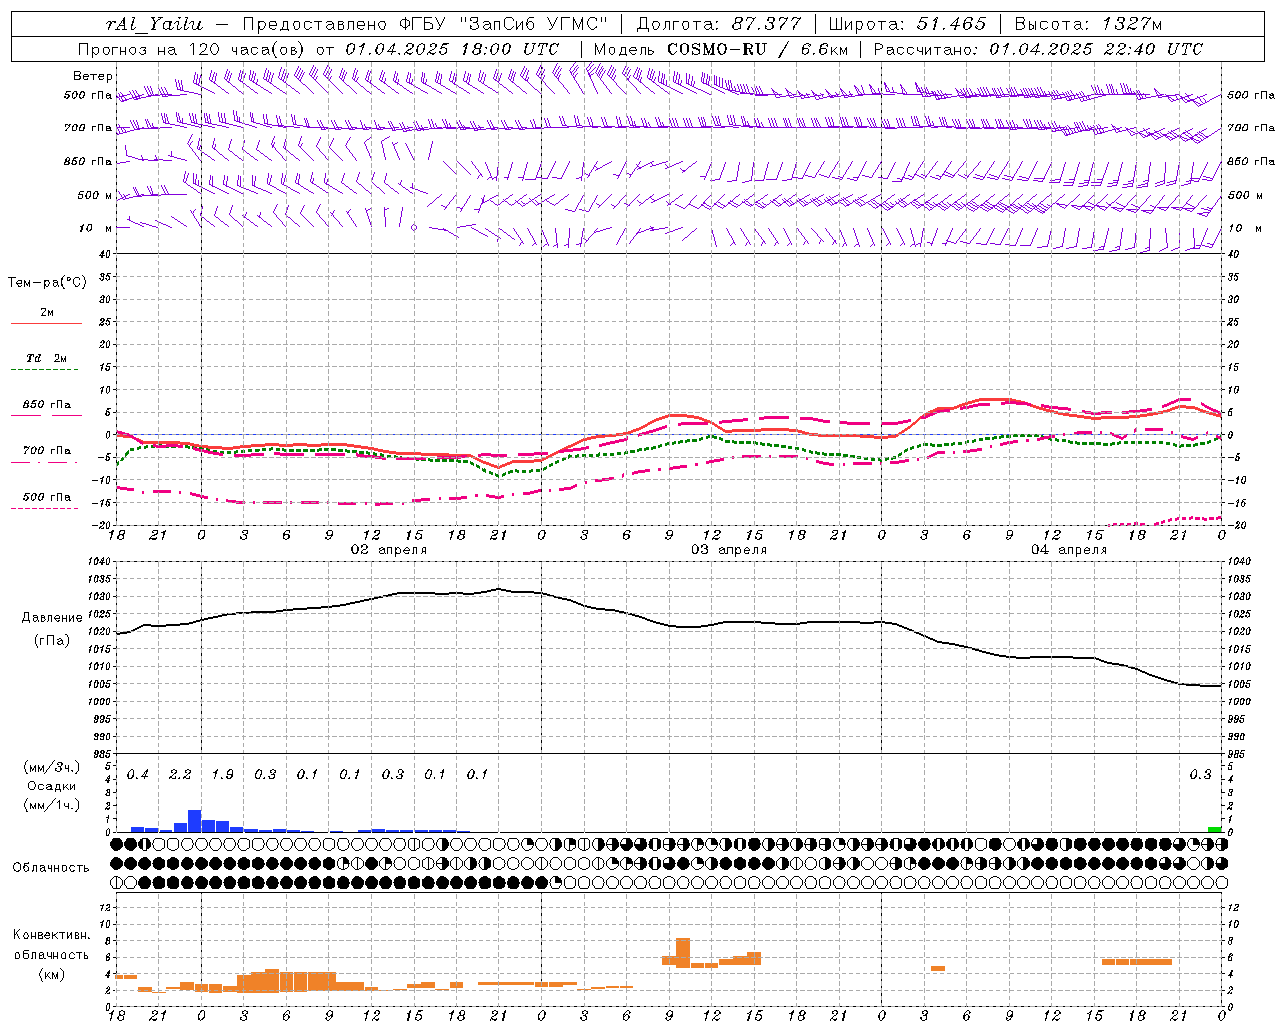Click the Давление panel label

coord(52,618)
